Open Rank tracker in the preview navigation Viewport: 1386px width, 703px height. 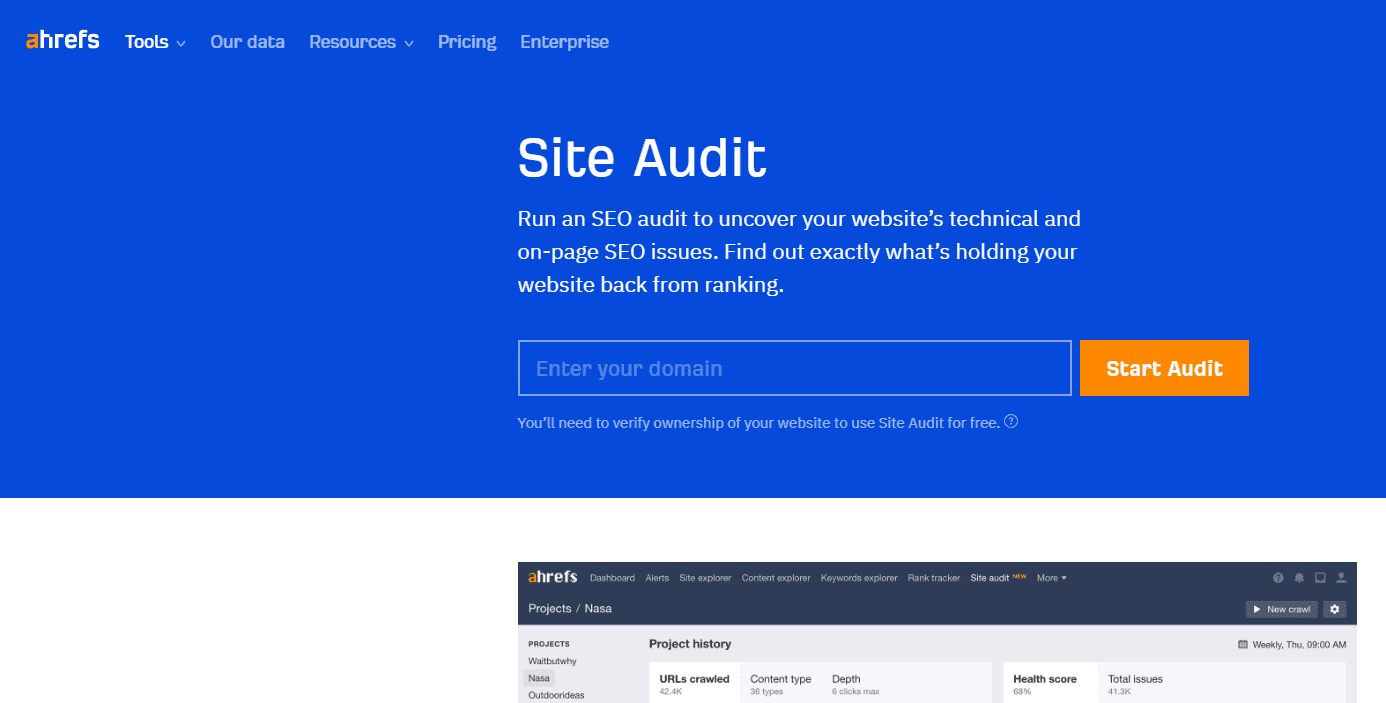(934, 578)
